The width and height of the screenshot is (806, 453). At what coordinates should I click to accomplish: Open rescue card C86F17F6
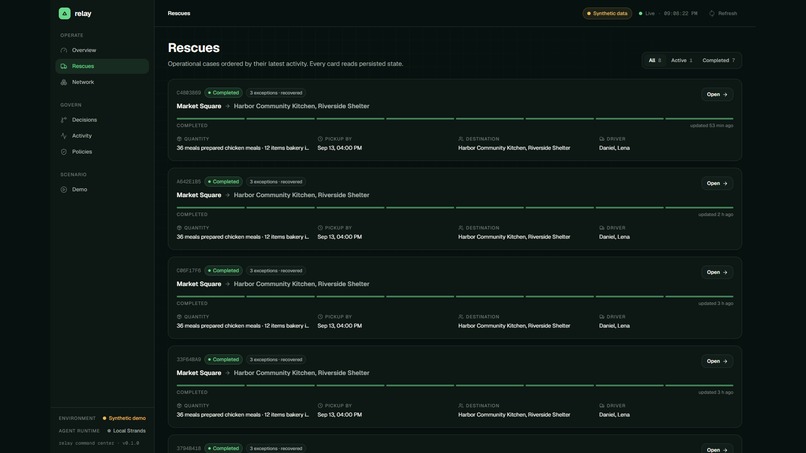pyautogui.click(x=717, y=273)
